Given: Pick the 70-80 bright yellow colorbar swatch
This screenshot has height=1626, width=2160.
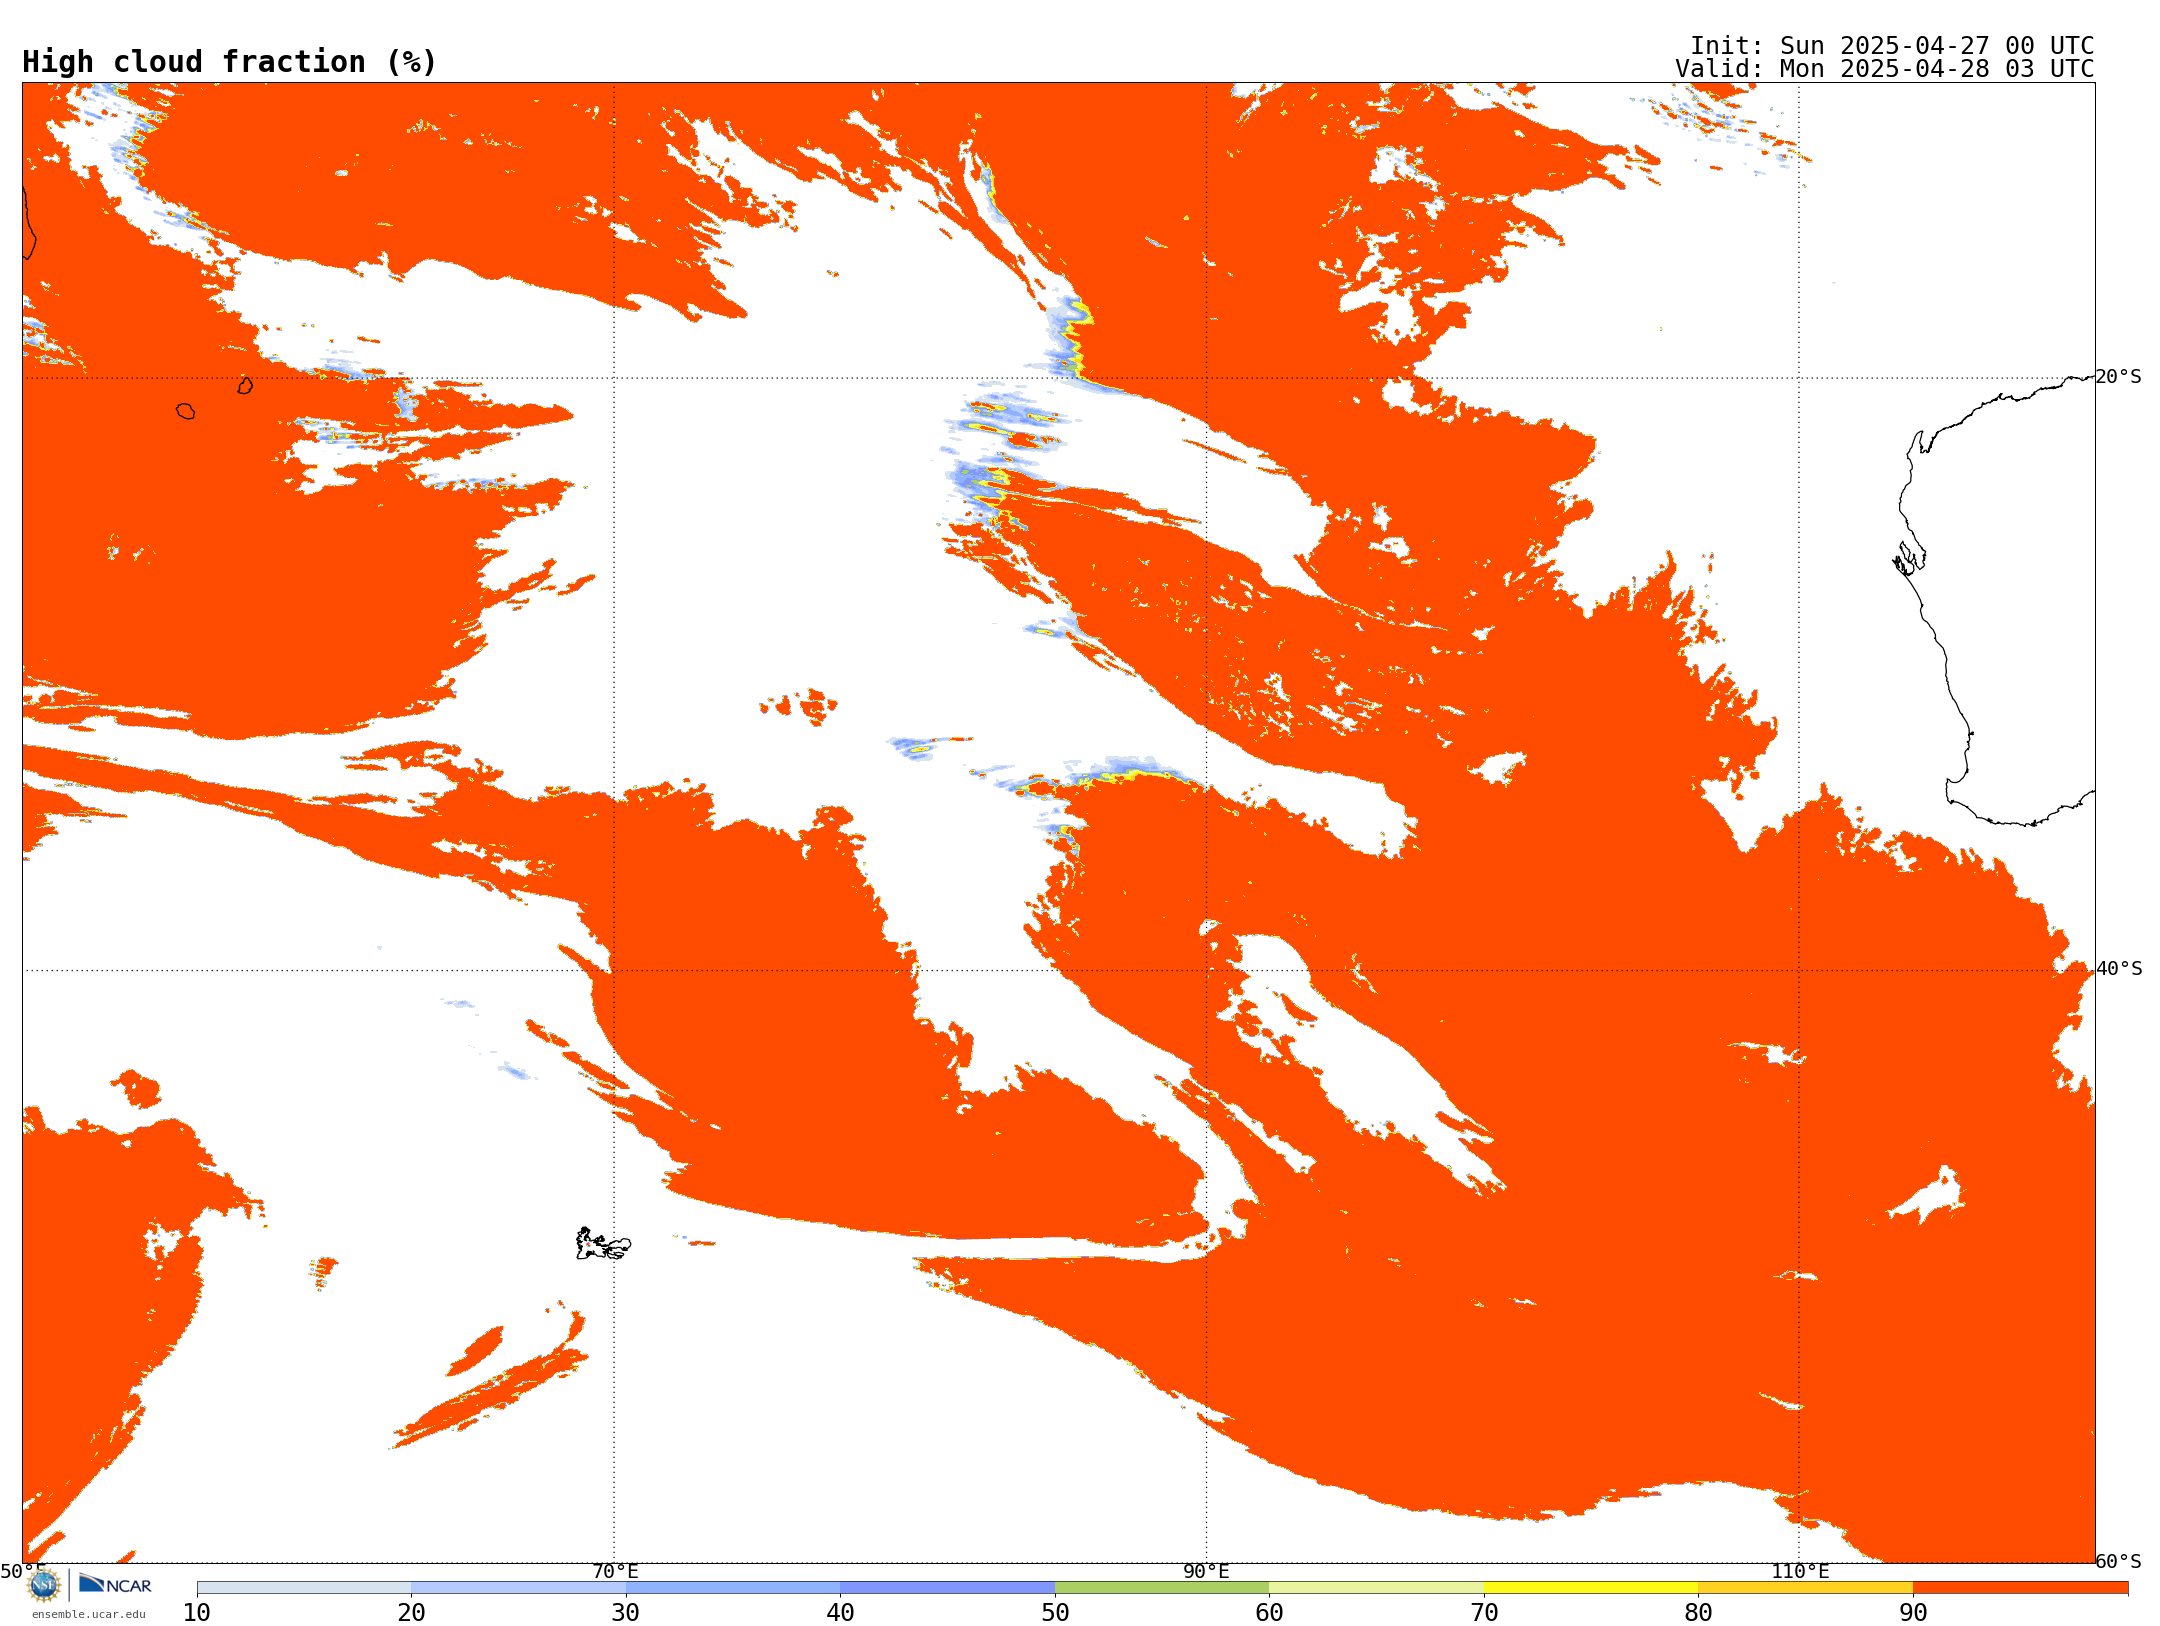Looking at the screenshot, I should coord(1591,1588).
